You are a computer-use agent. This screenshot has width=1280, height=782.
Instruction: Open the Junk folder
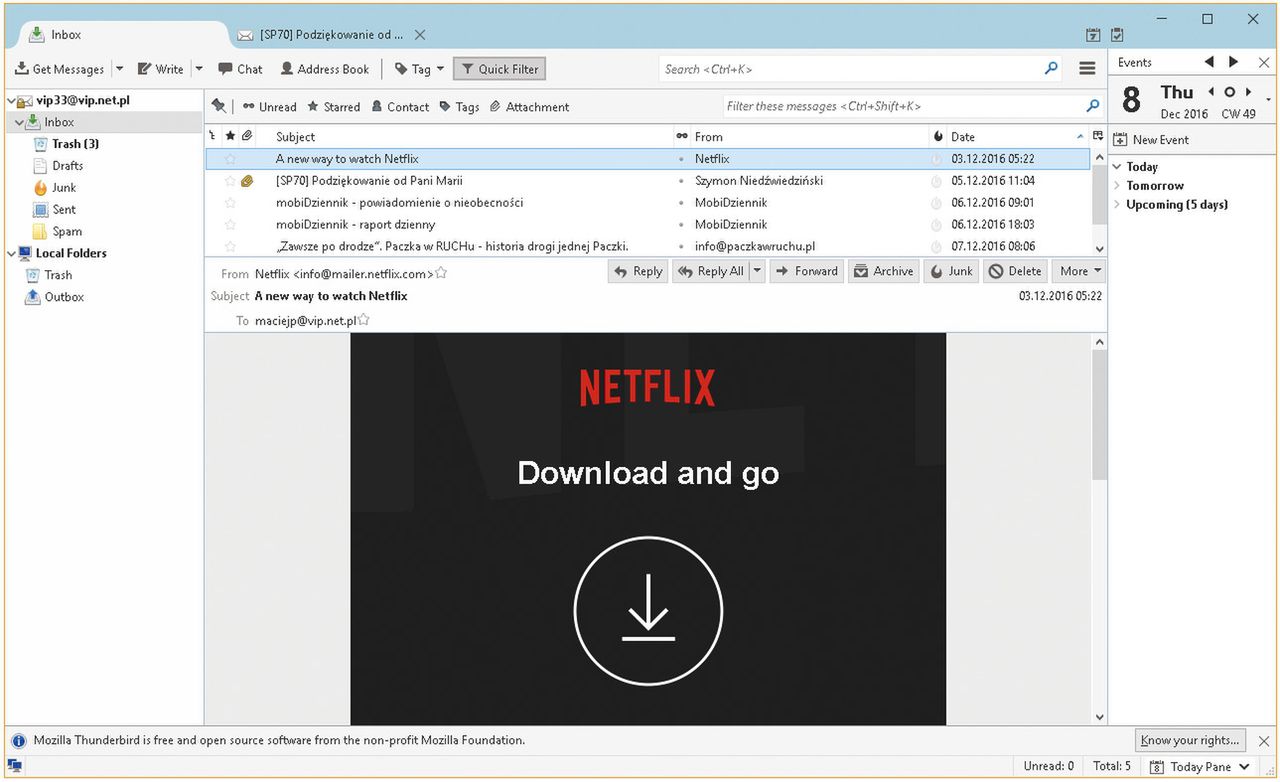pos(64,188)
